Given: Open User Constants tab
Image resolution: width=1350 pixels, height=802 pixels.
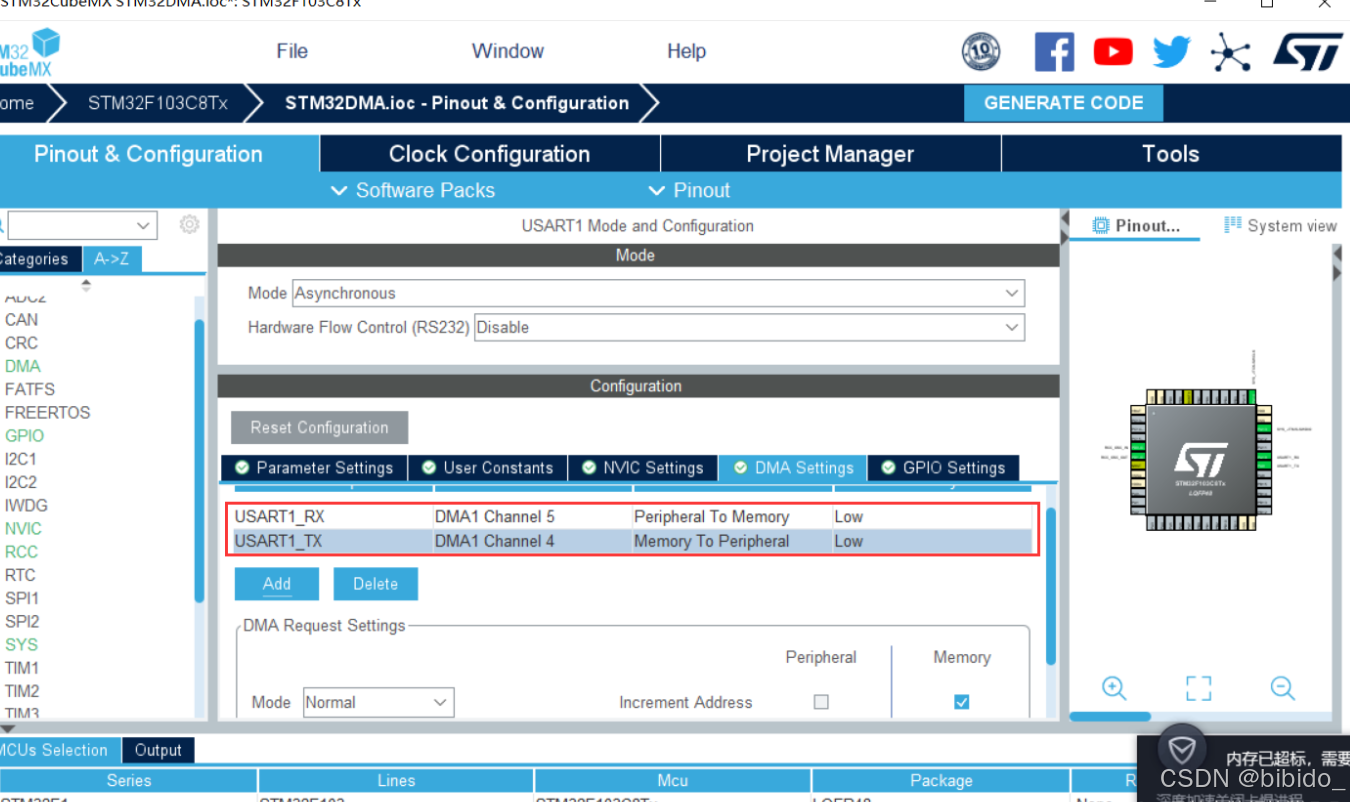Looking at the screenshot, I should pos(487,468).
